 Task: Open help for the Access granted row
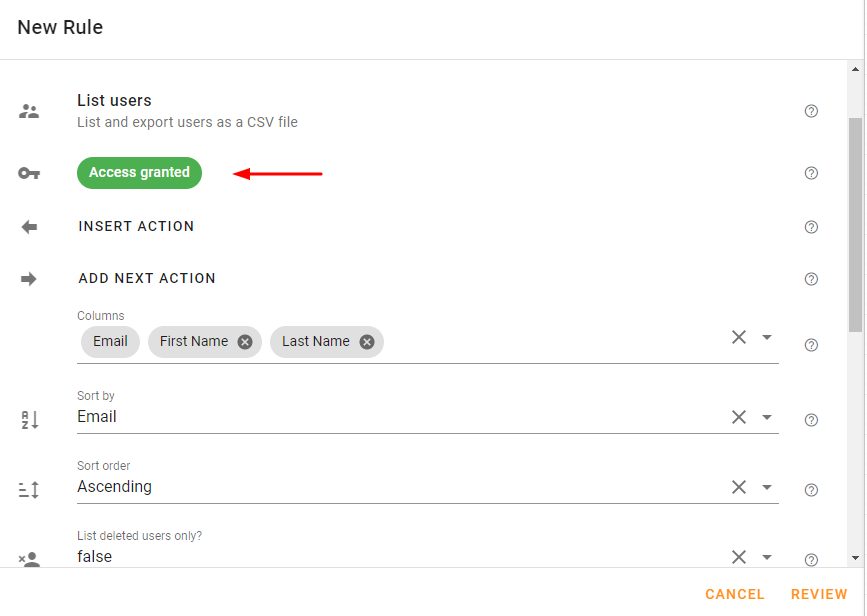(x=811, y=173)
